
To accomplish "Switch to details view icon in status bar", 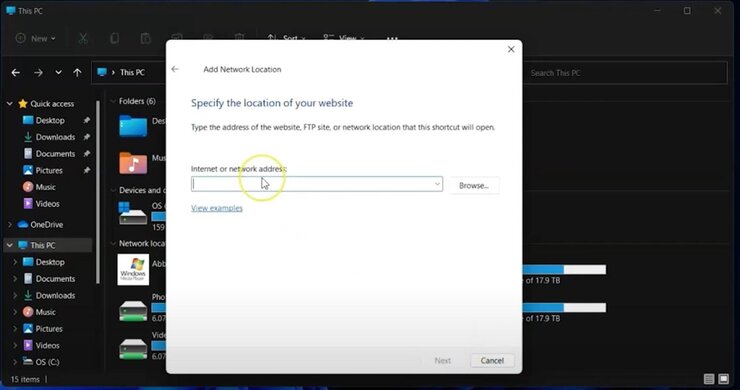I will (709, 379).
